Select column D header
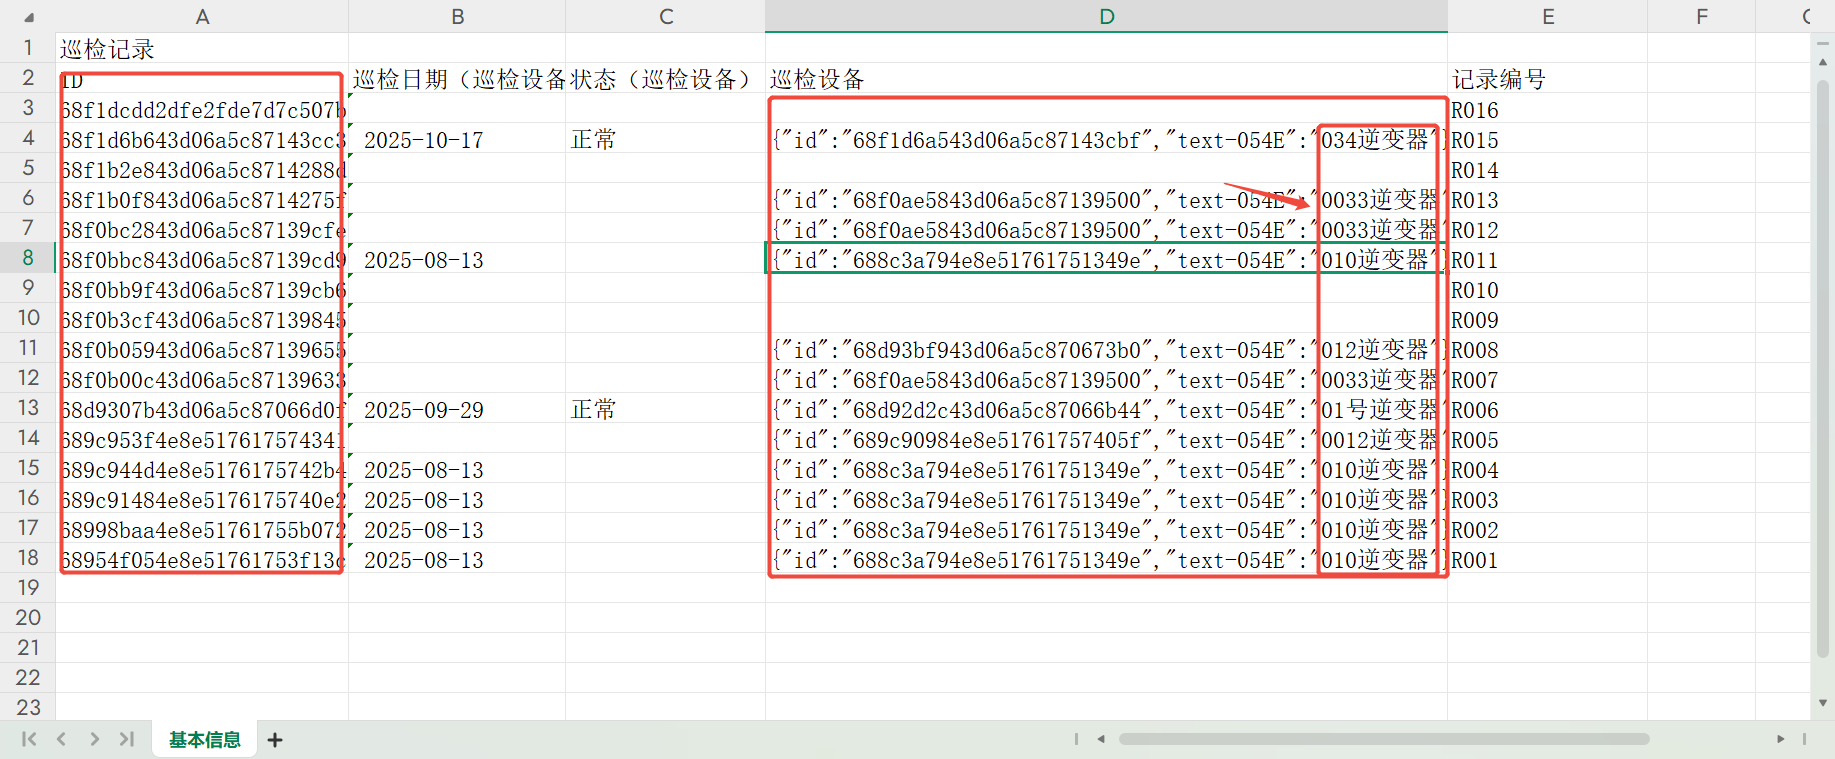The width and height of the screenshot is (1835, 759). click(x=1106, y=17)
